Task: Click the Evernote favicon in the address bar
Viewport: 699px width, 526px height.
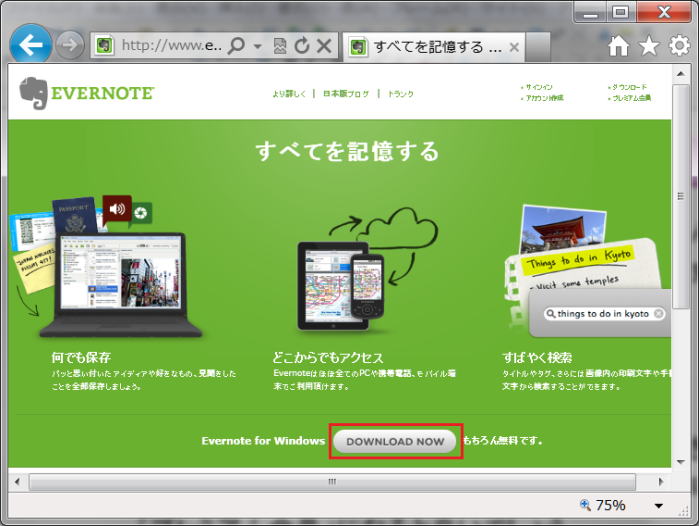Action: click(x=104, y=45)
